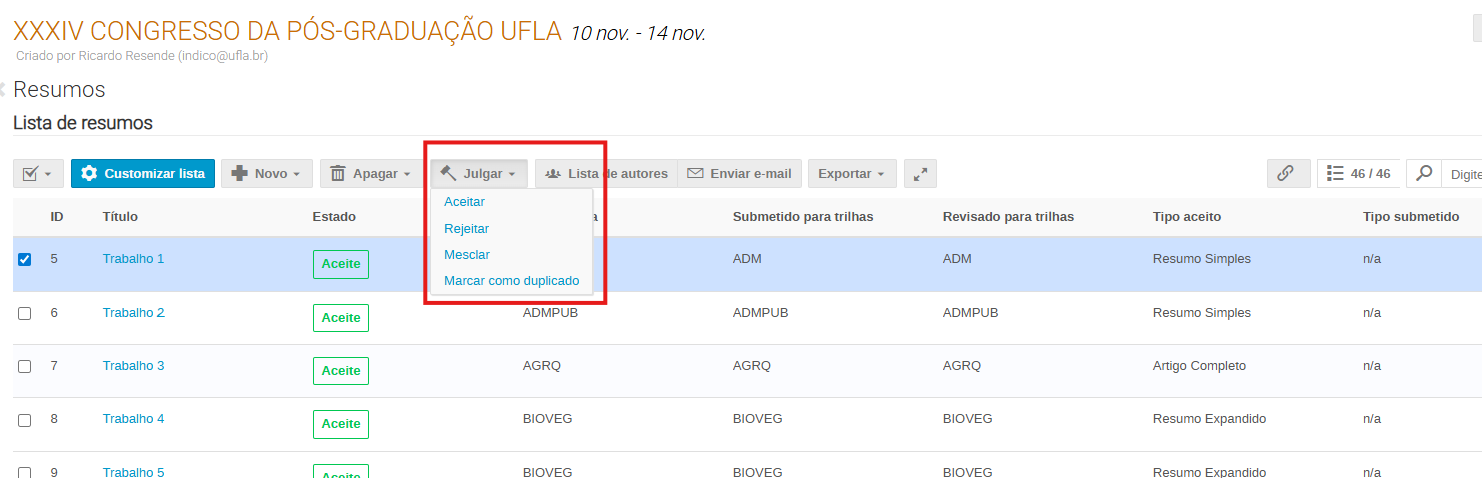Click the XXXIV CONGRESSO DA PÓS-GRADUAÇÃO UFLA title
1482x478 pixels.
tap(287, 30)
